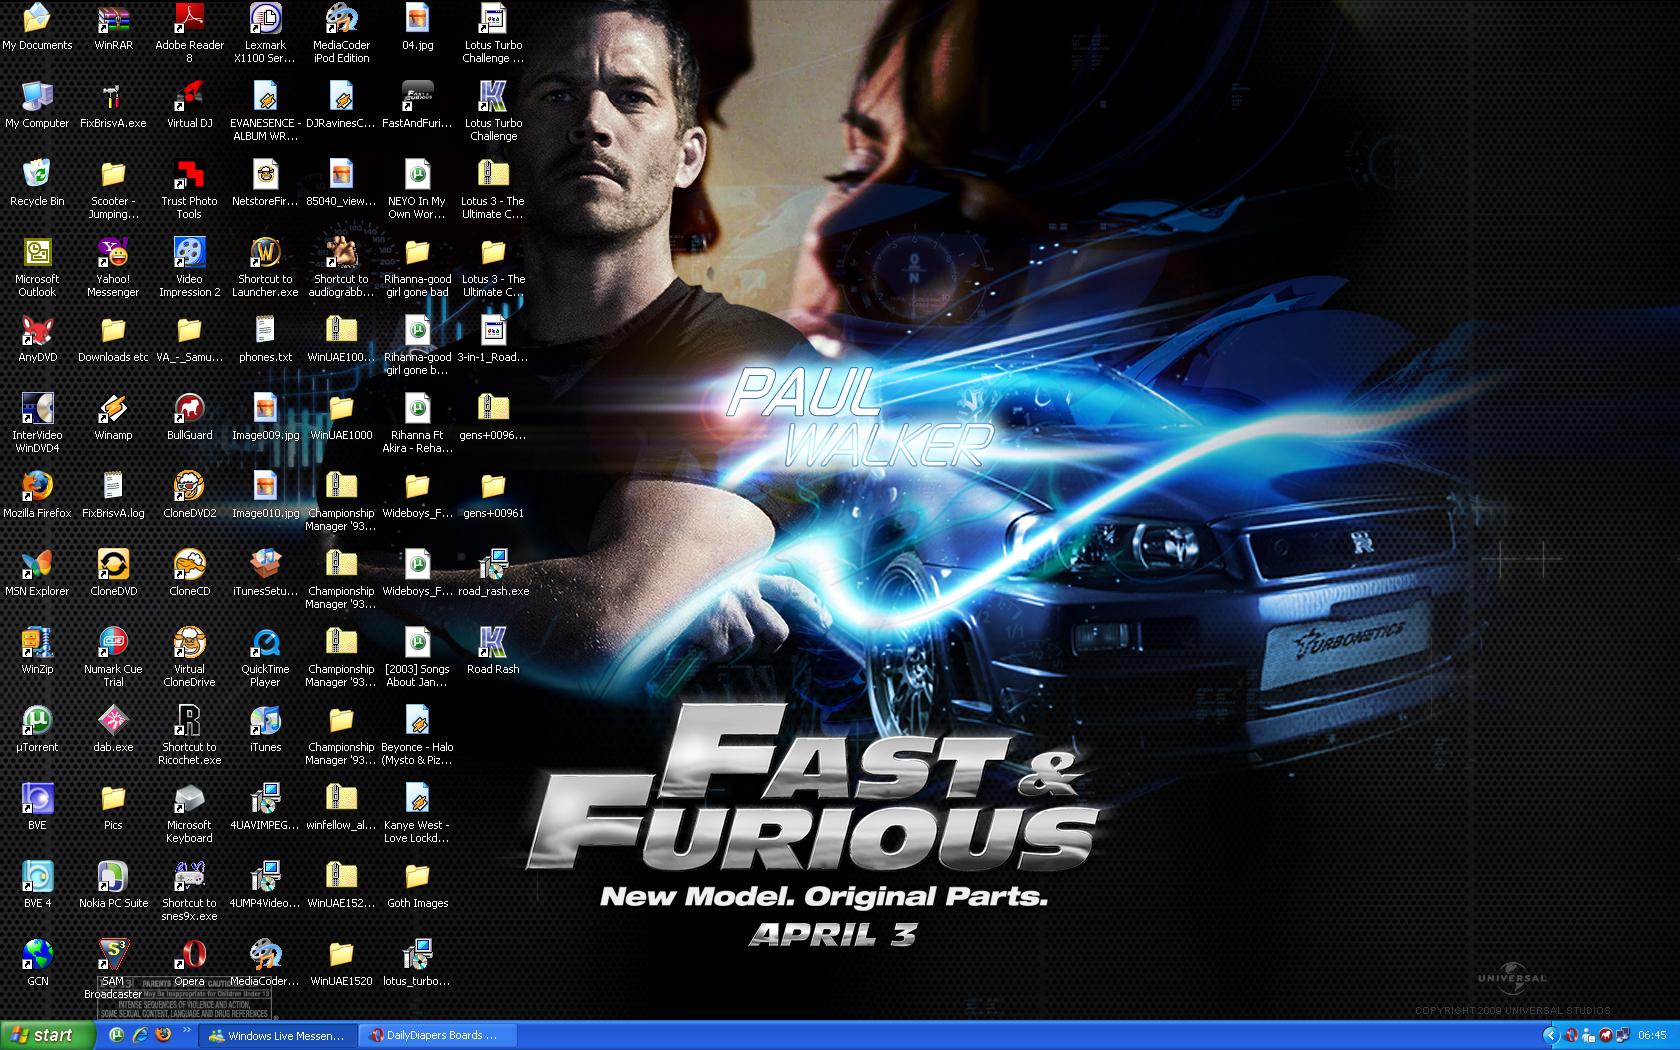1680x1050 pixels.
Task: Select the Recycle Bin icon
Action: pos(37,184)
